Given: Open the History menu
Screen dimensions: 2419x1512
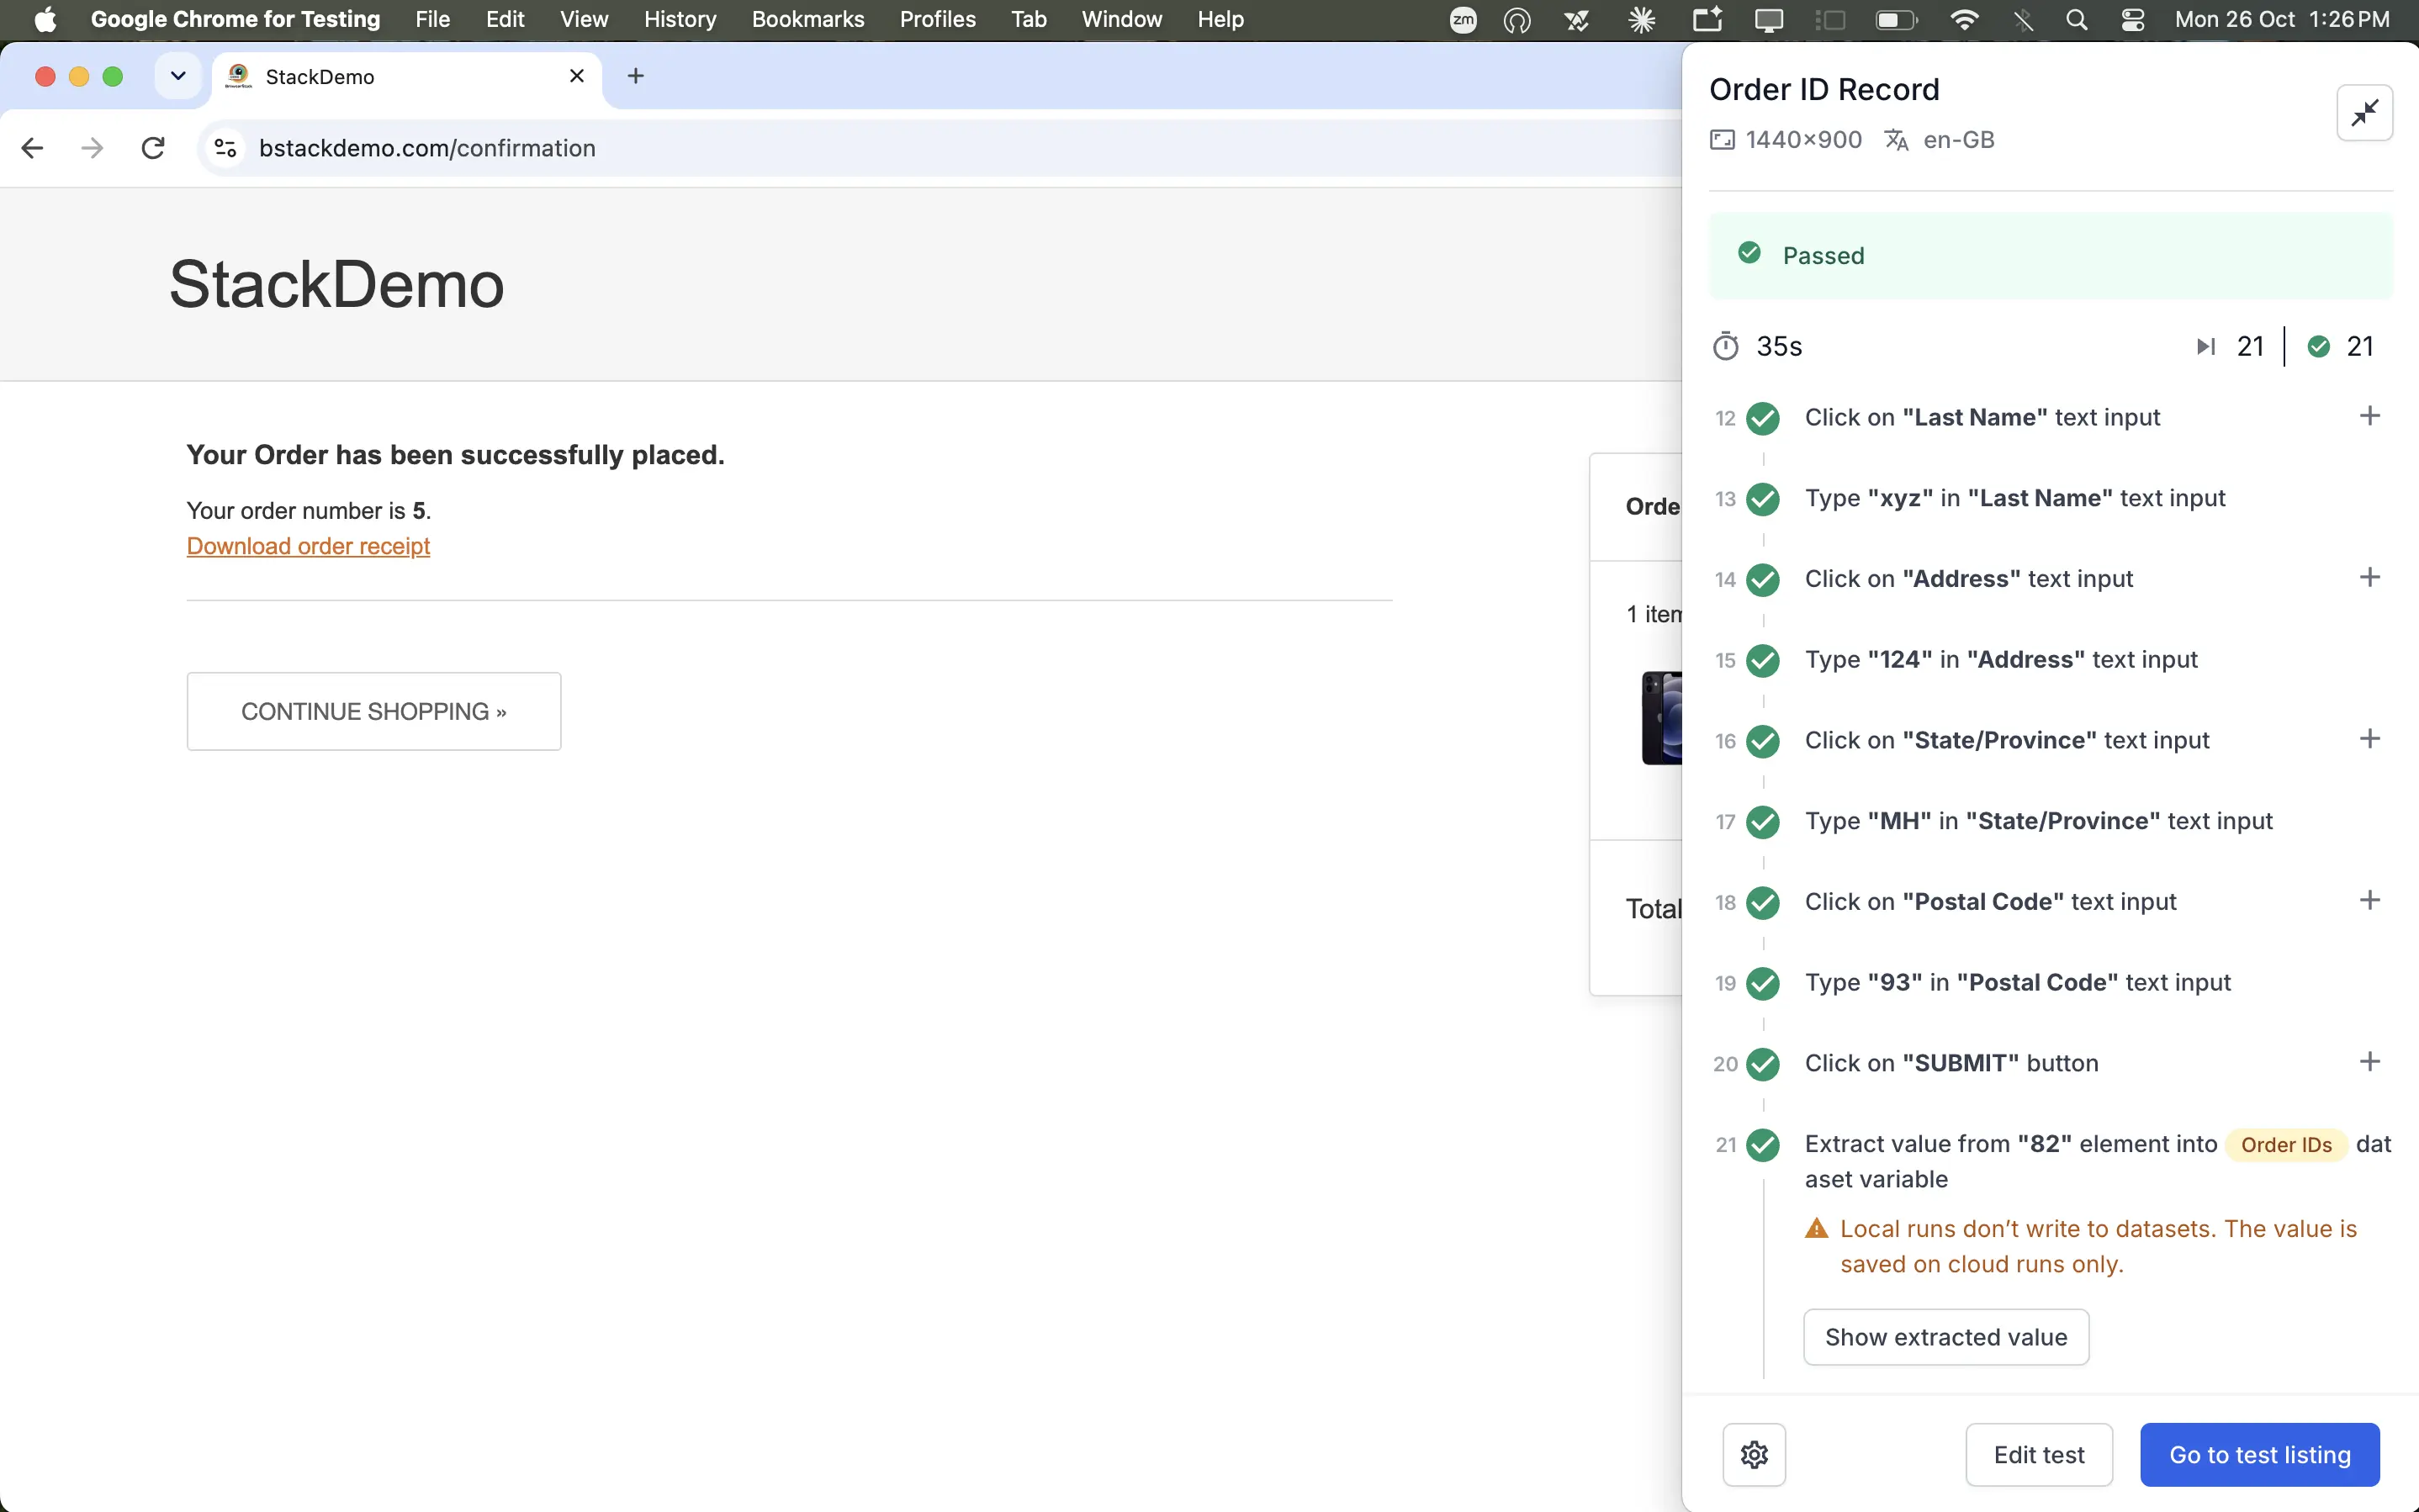Looking at the screenshot, I should (680, 20).
